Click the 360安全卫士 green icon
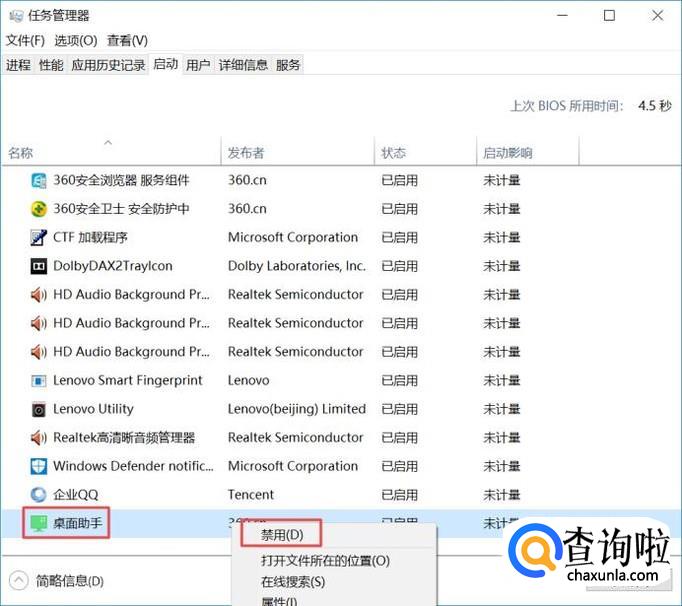 tap(39, 209)
